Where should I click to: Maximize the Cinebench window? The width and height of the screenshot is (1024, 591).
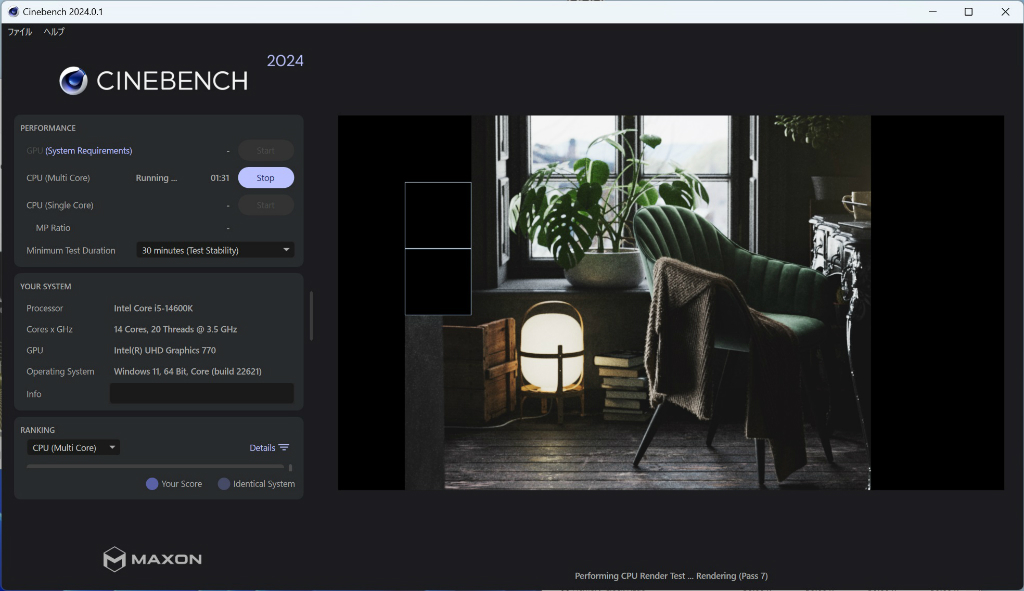(x=968, y=12)
